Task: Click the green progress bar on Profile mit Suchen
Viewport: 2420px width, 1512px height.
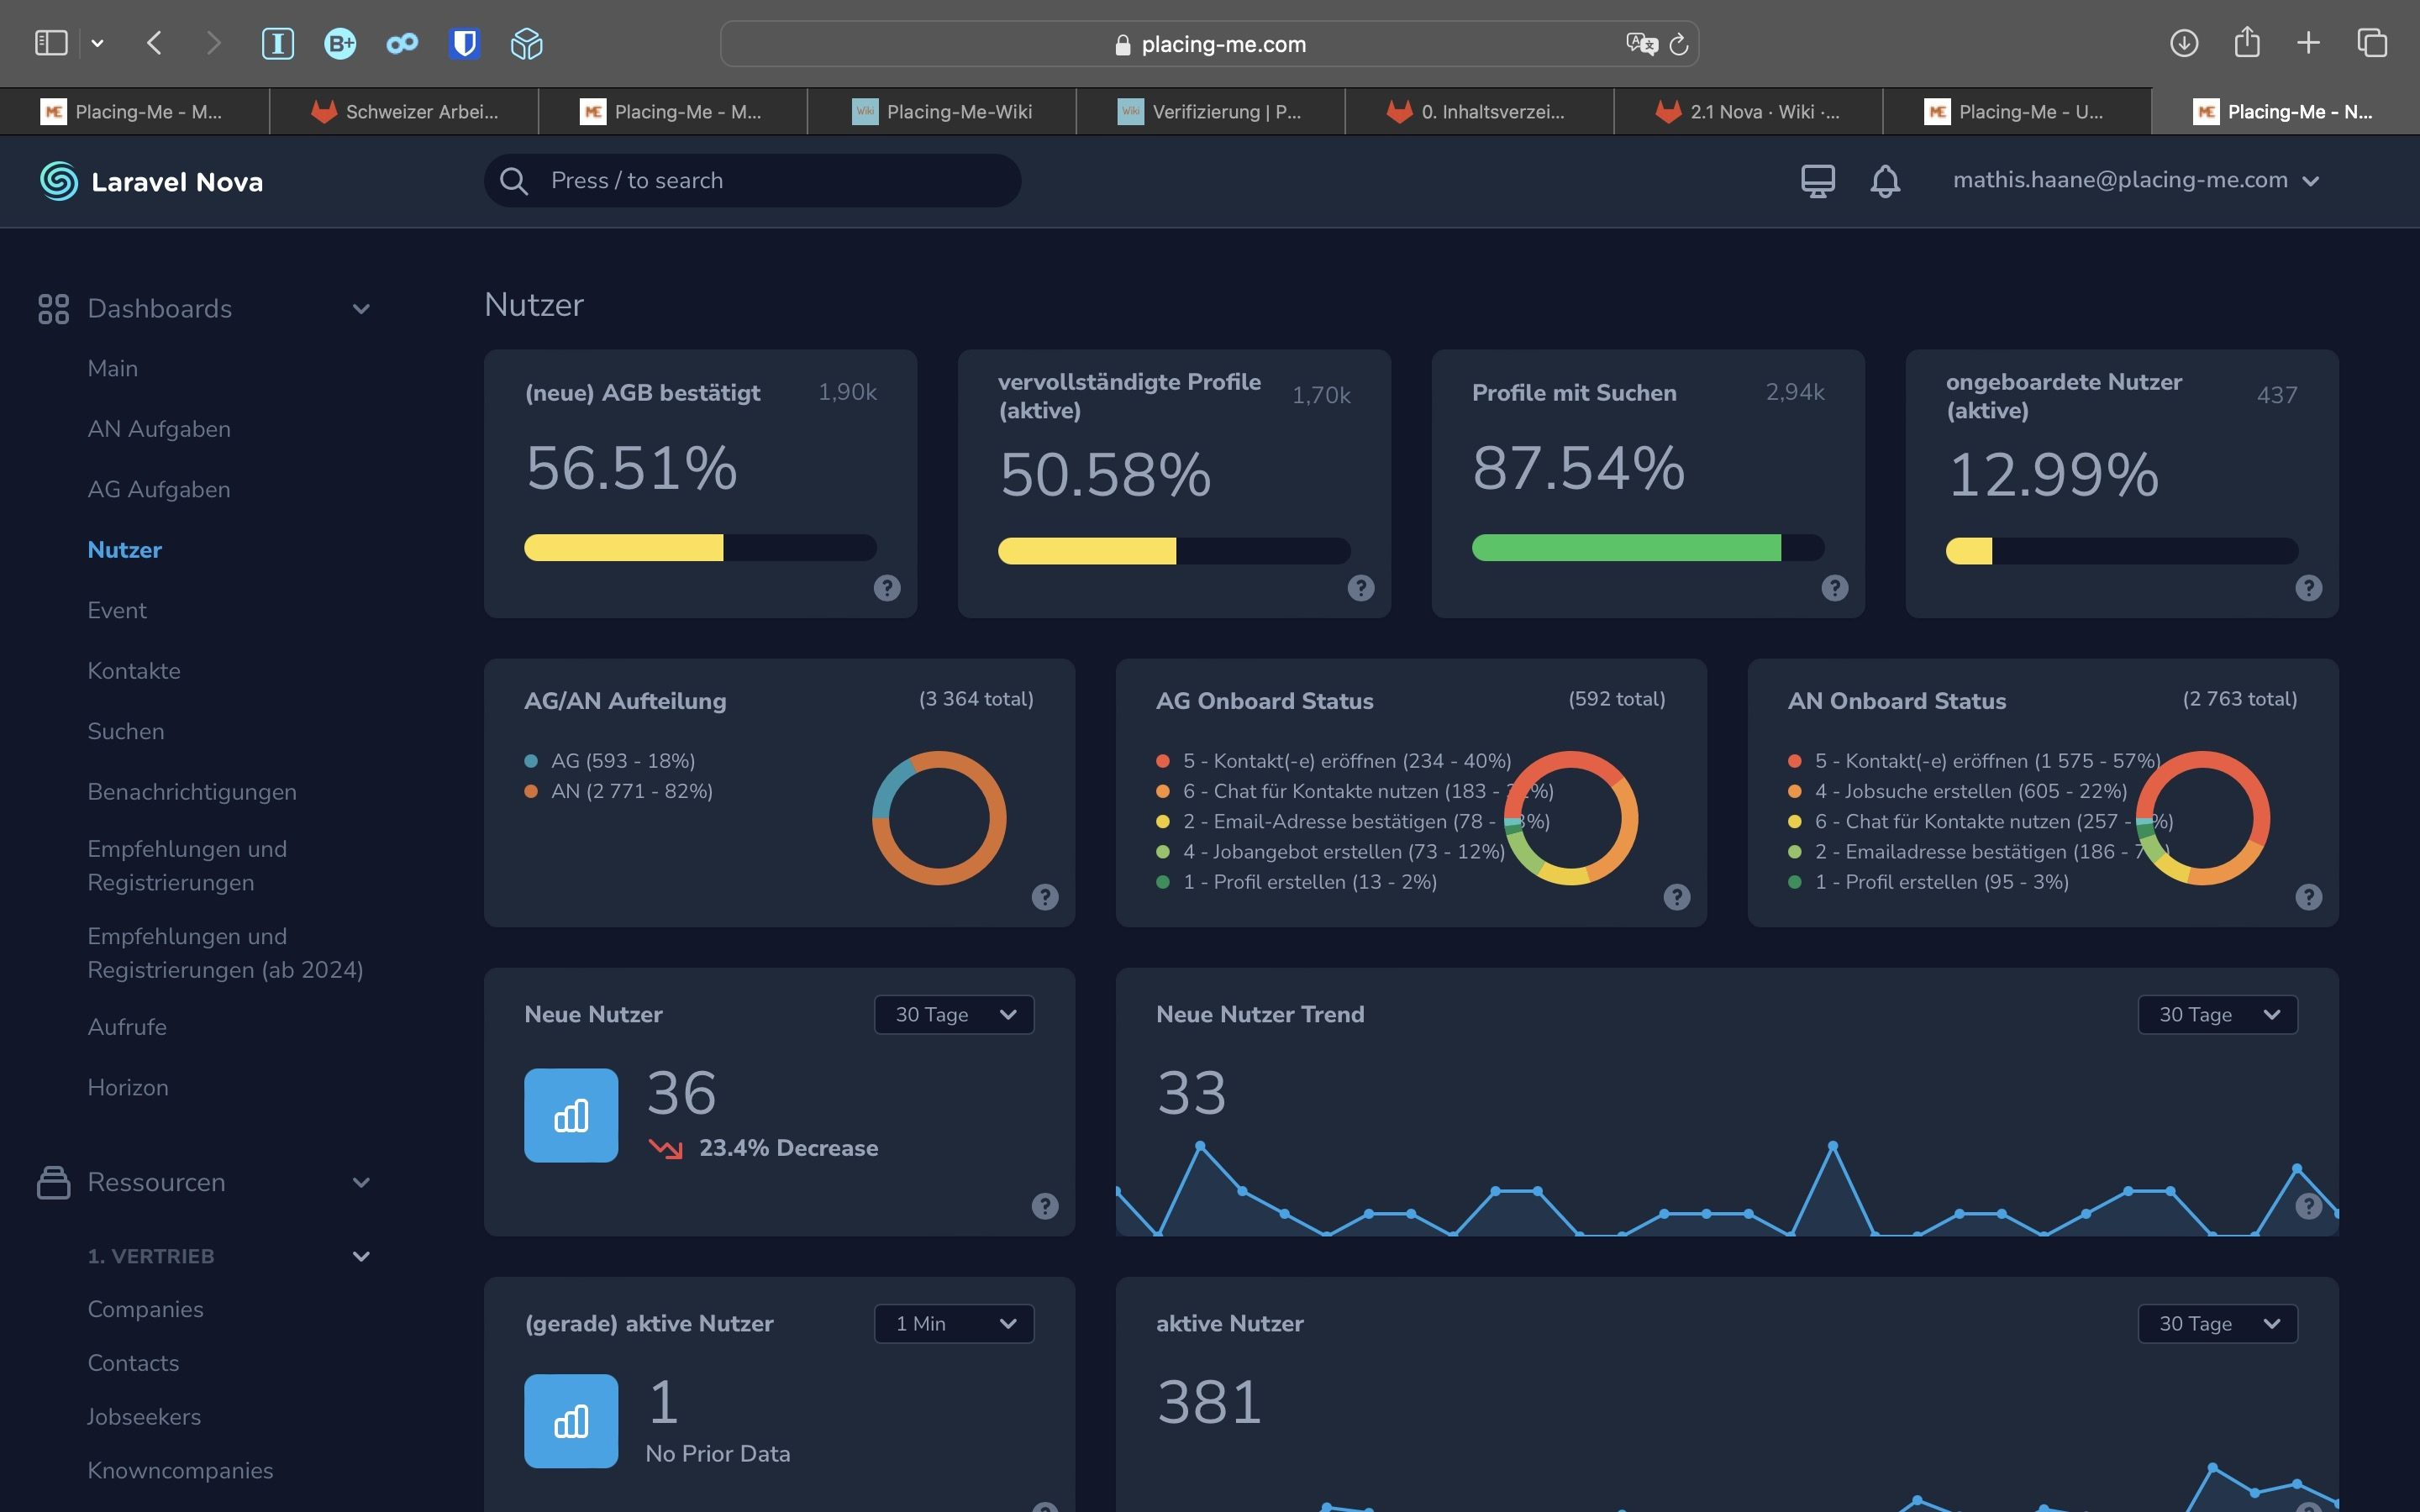Action: coord(1628,547)
